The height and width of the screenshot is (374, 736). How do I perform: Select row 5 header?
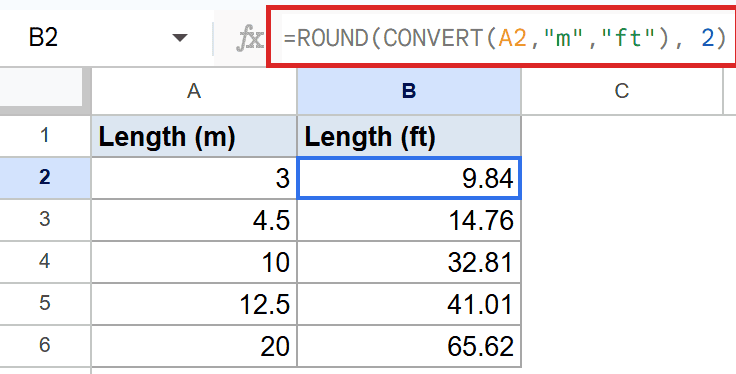(45, 303)
